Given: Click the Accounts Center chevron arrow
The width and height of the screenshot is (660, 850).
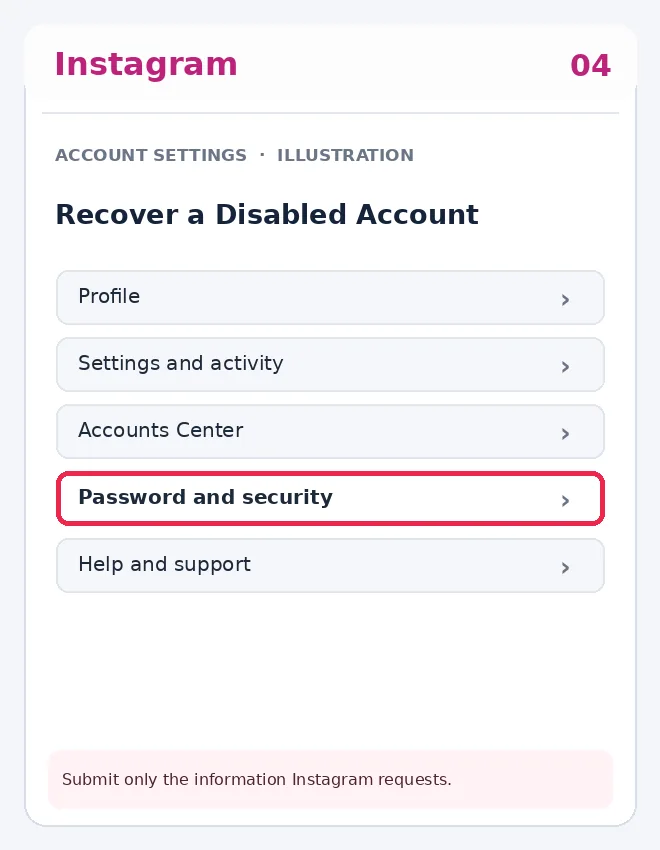Looking at the screenshot, I should tap(565, 434).
